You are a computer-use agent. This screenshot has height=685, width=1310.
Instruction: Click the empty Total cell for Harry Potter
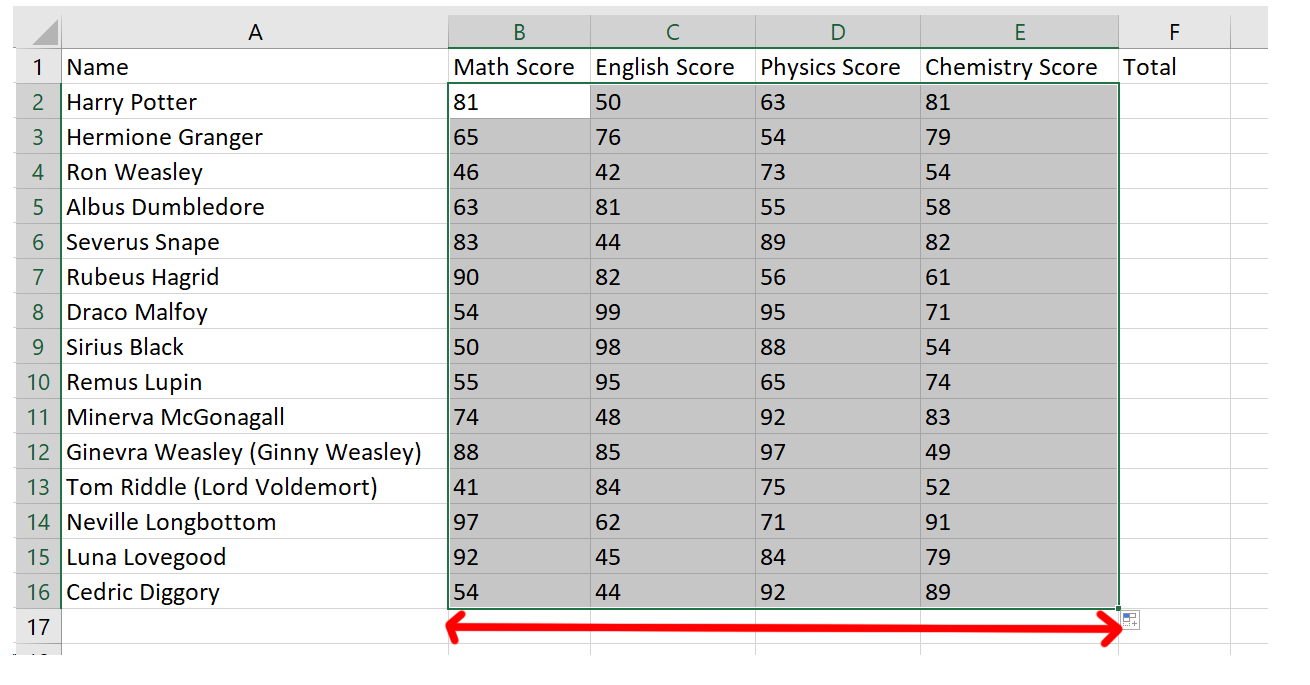point(1174,102)
